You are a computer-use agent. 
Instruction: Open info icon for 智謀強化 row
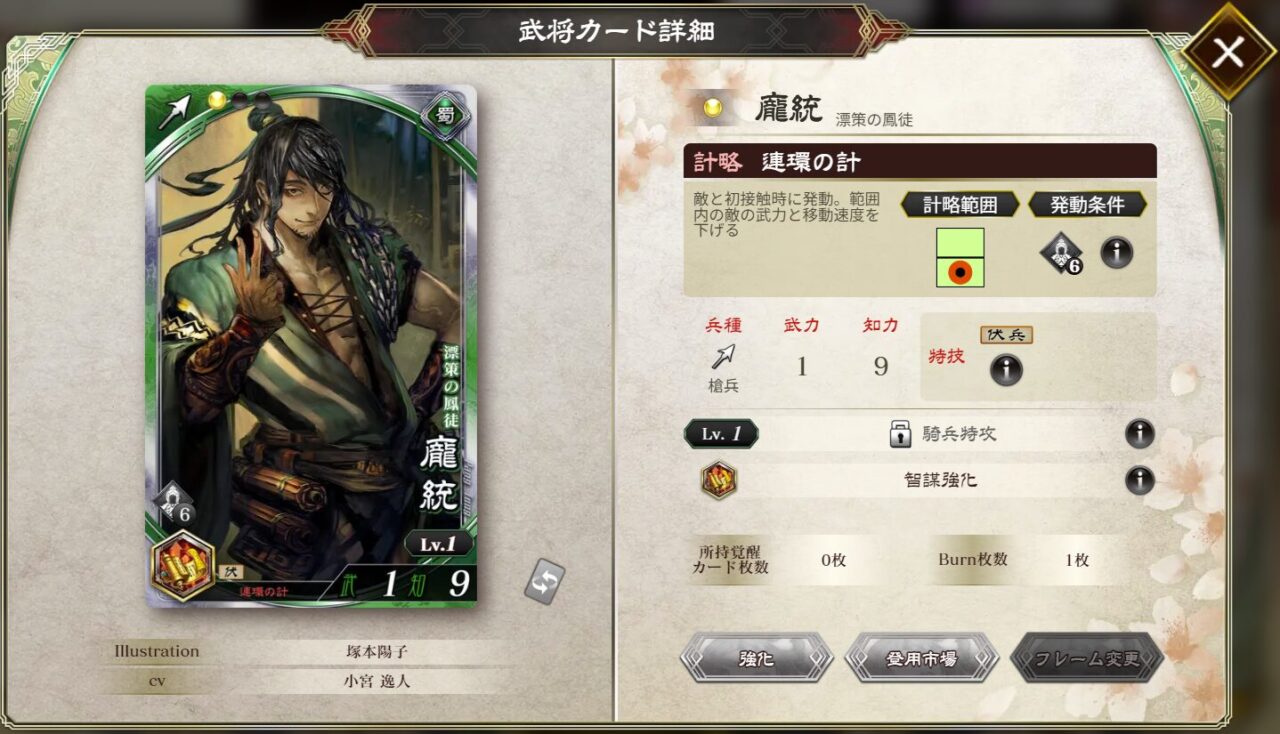tap(1140, 481)
